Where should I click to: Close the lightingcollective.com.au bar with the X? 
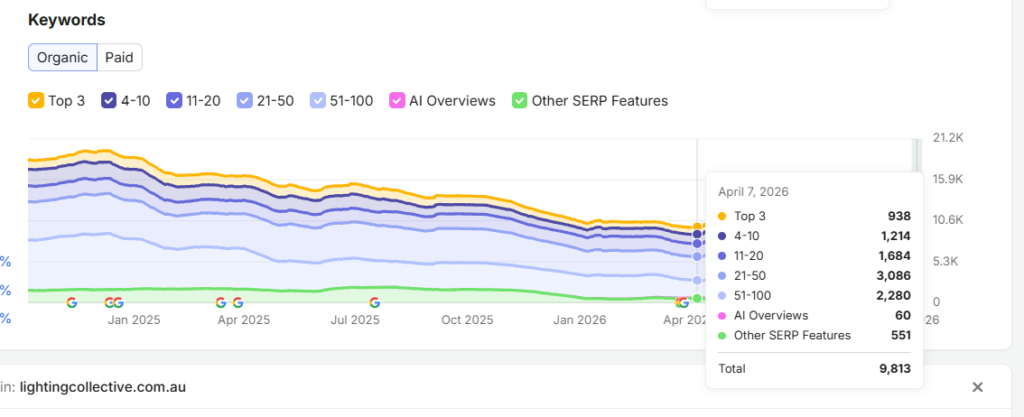click(978, 387)
